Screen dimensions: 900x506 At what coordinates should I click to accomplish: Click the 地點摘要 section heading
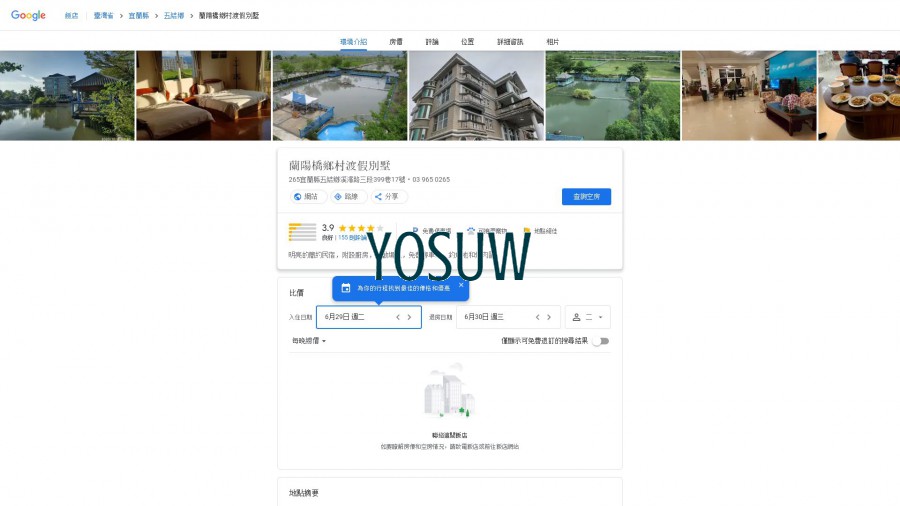coord(304,493)
